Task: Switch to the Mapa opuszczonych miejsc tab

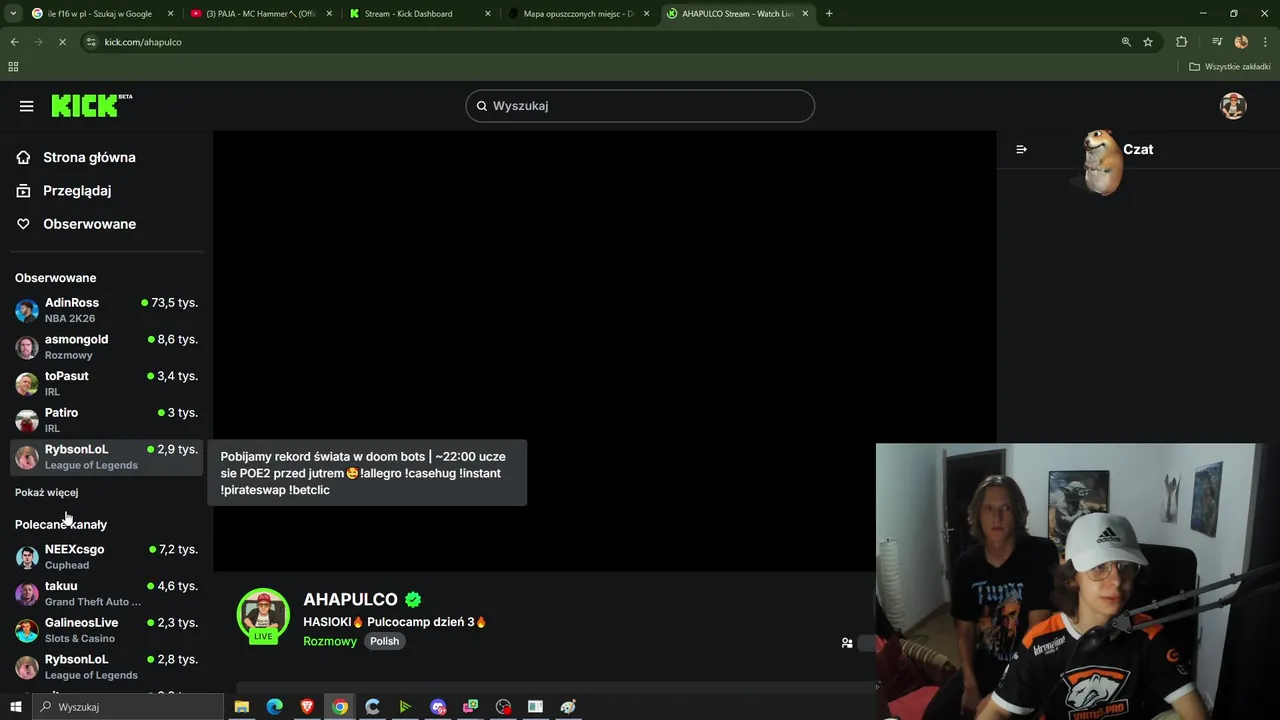Action: click(x=580, y=14)
